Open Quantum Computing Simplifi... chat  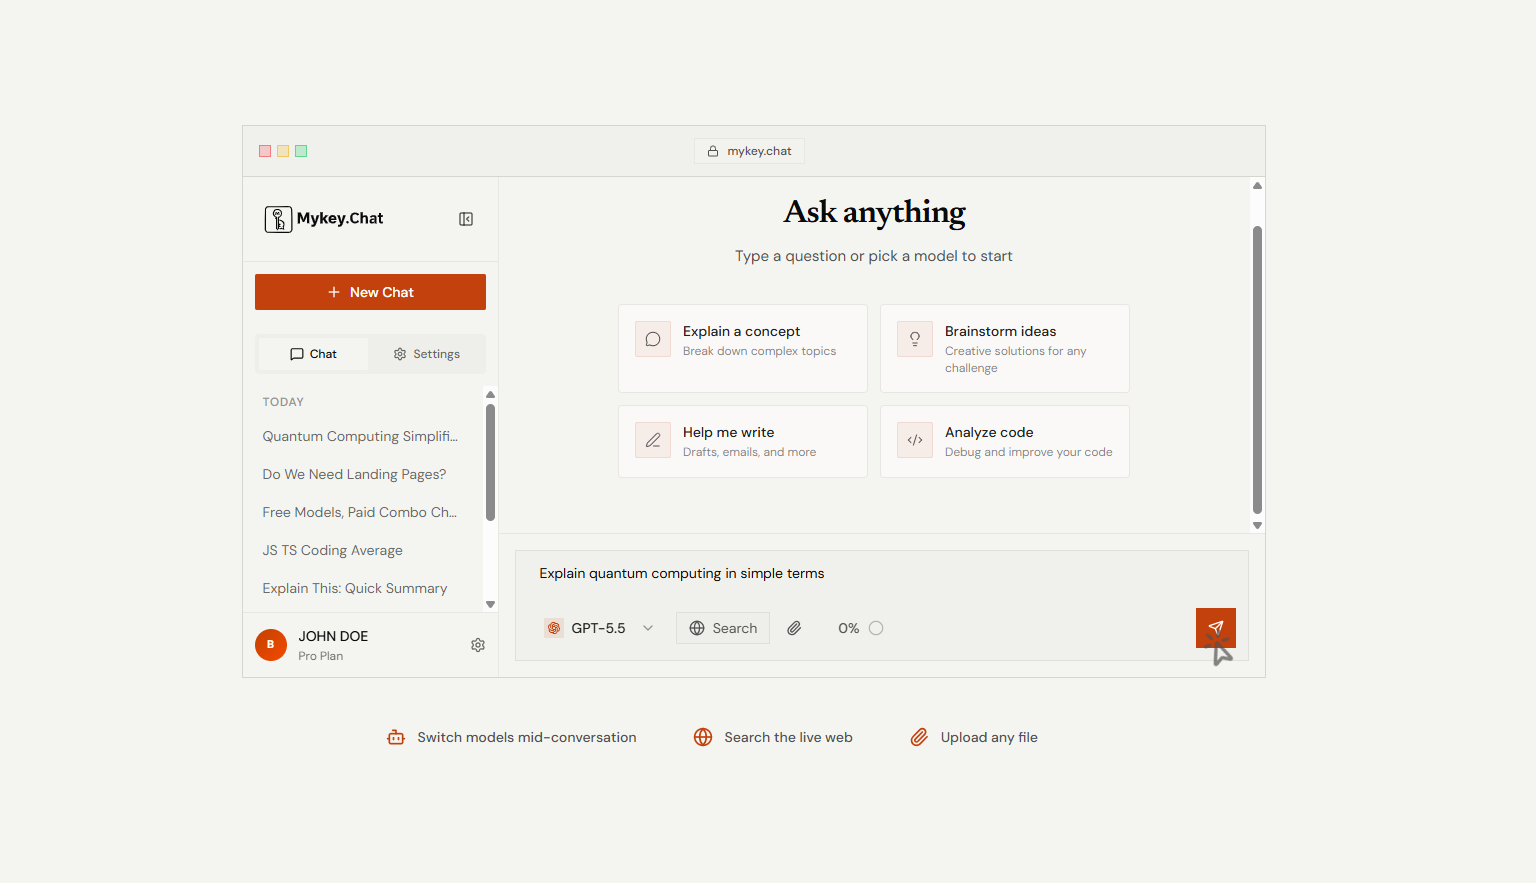360,436
